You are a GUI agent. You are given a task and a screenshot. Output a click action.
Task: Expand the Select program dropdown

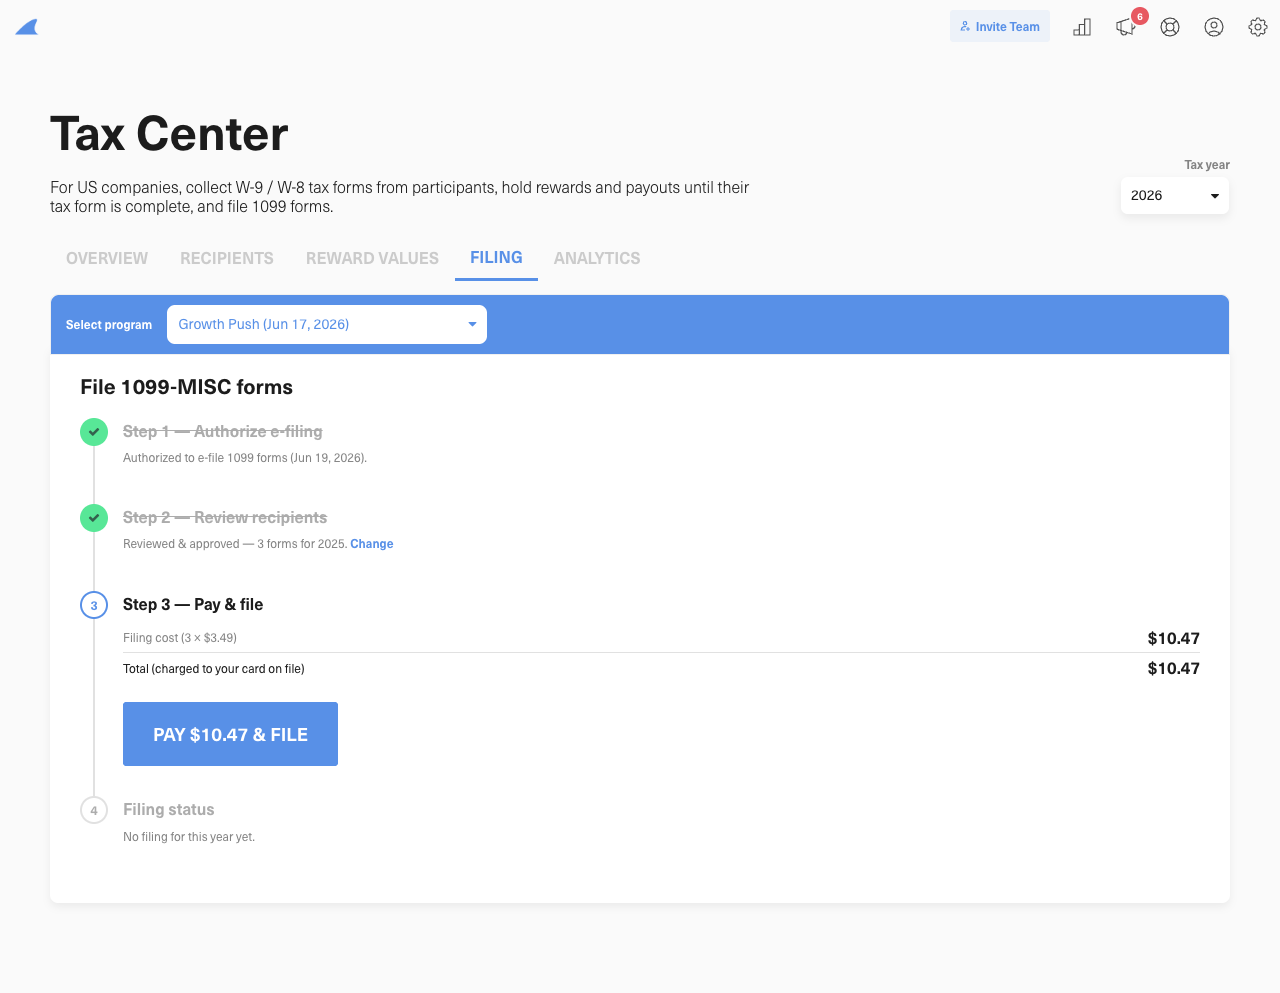[x=327, y=324]
